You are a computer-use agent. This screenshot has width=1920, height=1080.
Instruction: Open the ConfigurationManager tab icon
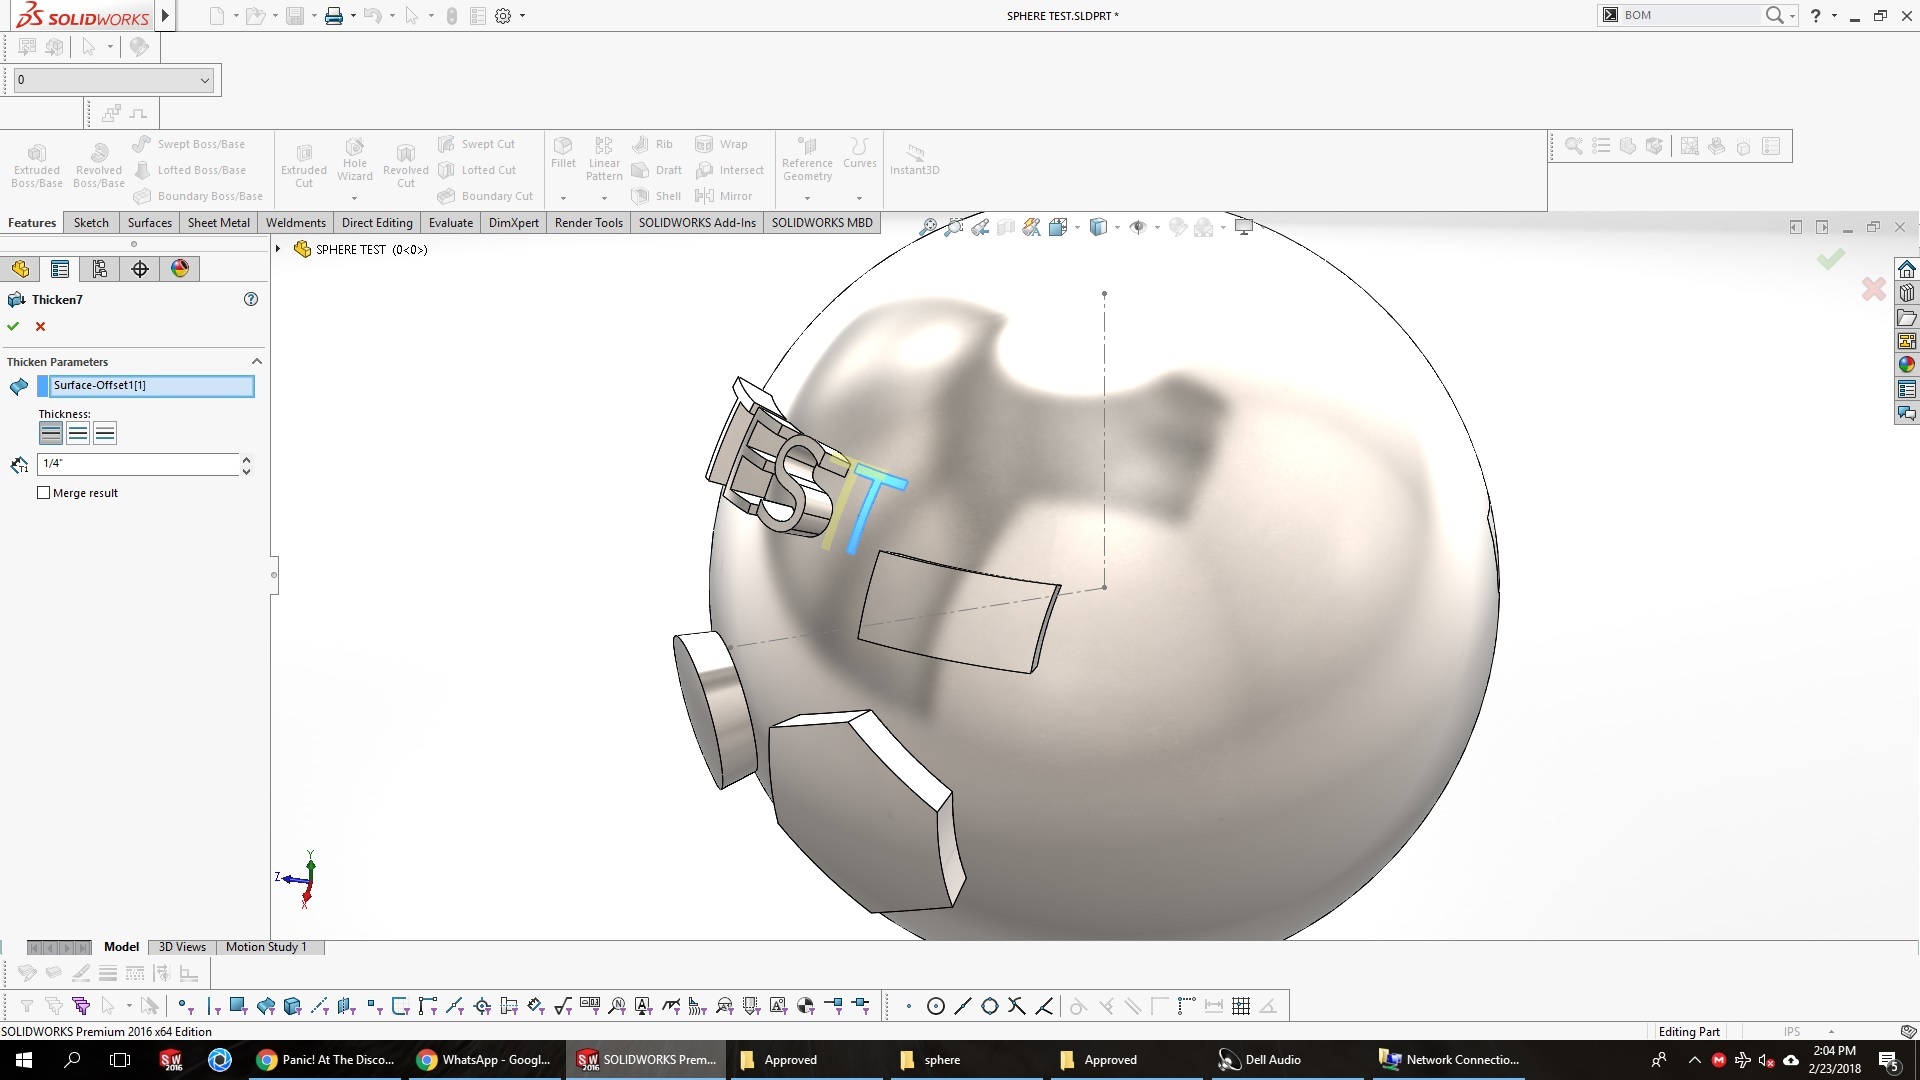(100, 269)
